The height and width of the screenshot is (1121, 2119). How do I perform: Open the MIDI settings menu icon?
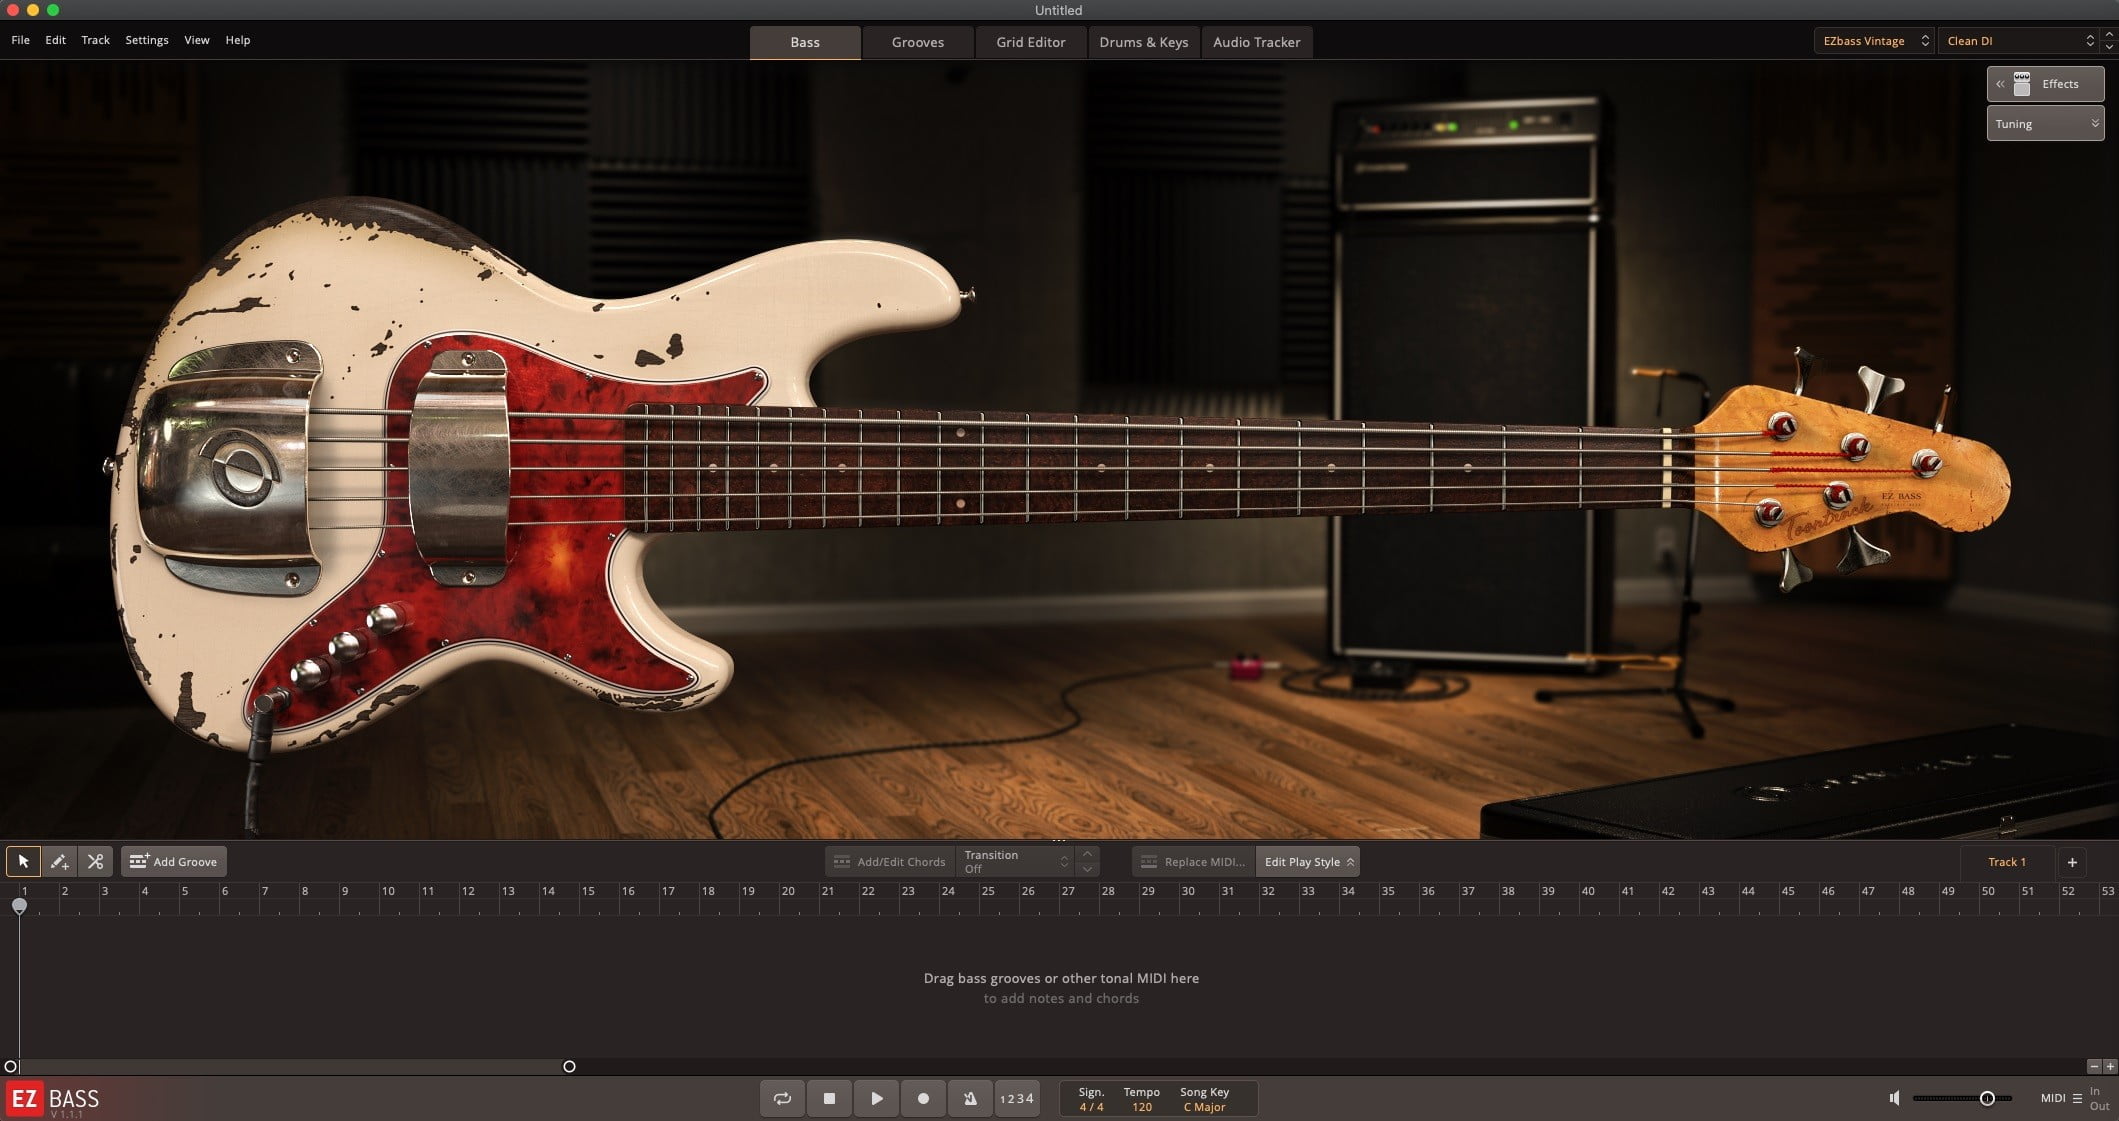tap(2077, 1098)
